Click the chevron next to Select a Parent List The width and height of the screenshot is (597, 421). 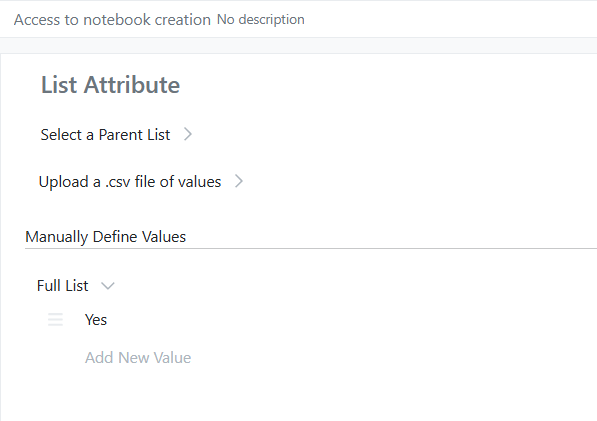[188, 134]
